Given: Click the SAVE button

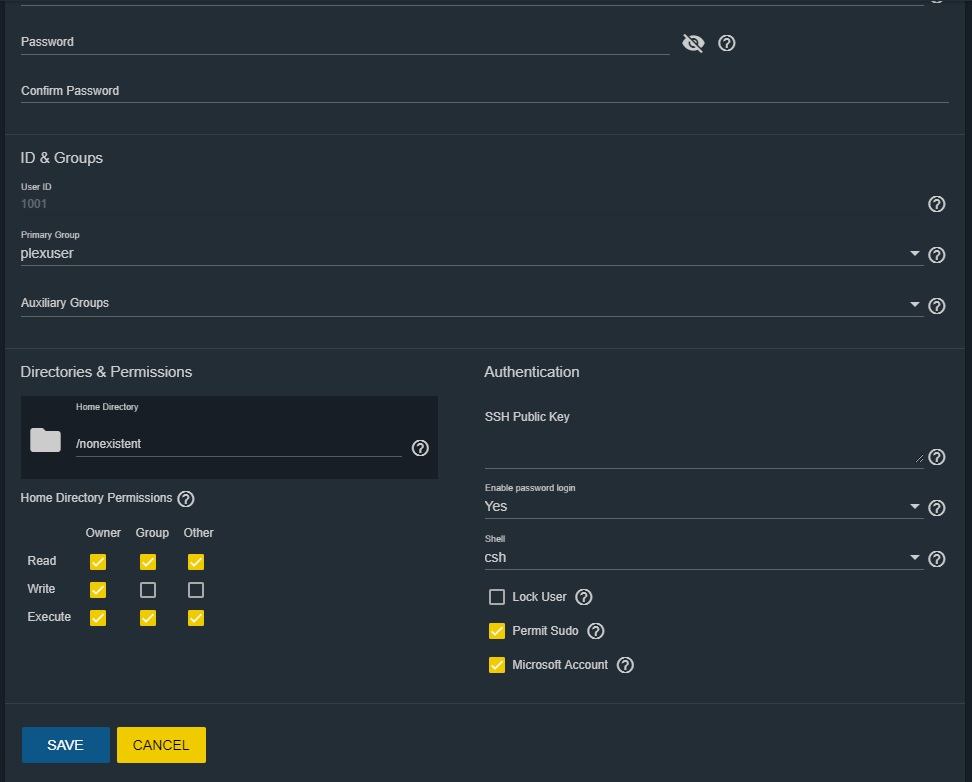Looking at the screenshot, I should (x=66, y=745).
